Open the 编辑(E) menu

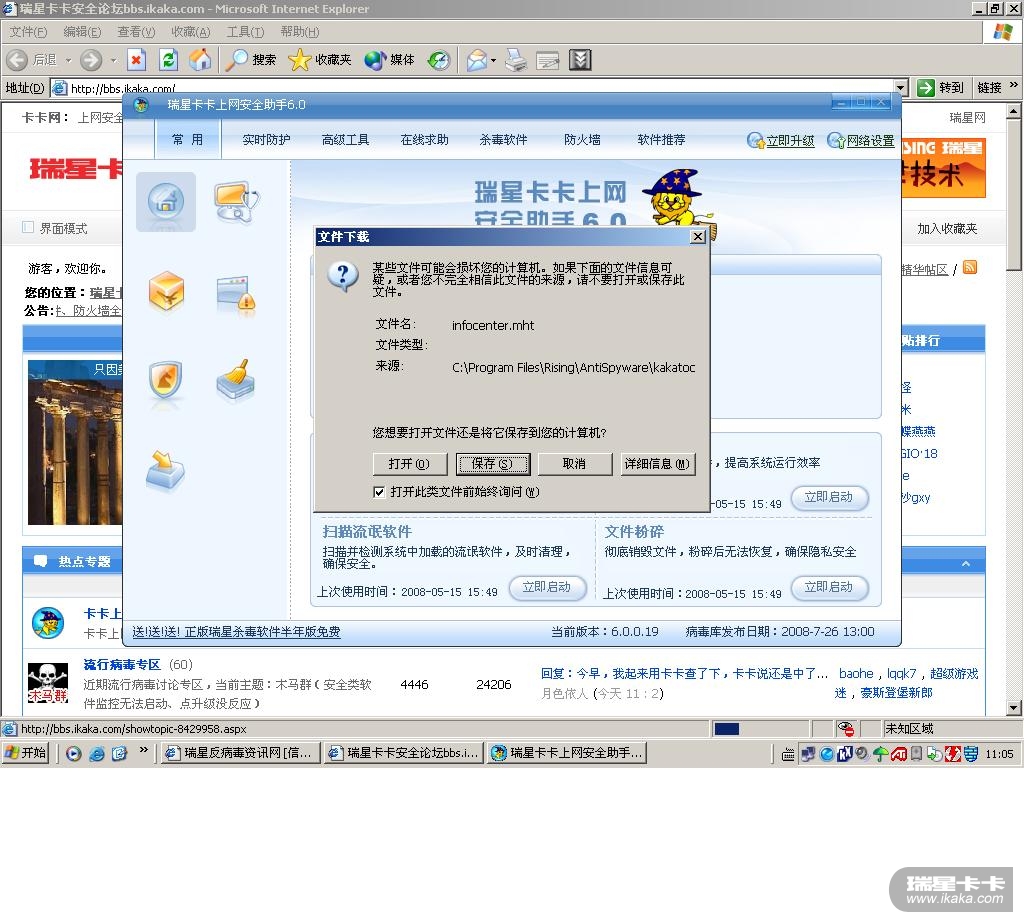click(x=82, y=31)
